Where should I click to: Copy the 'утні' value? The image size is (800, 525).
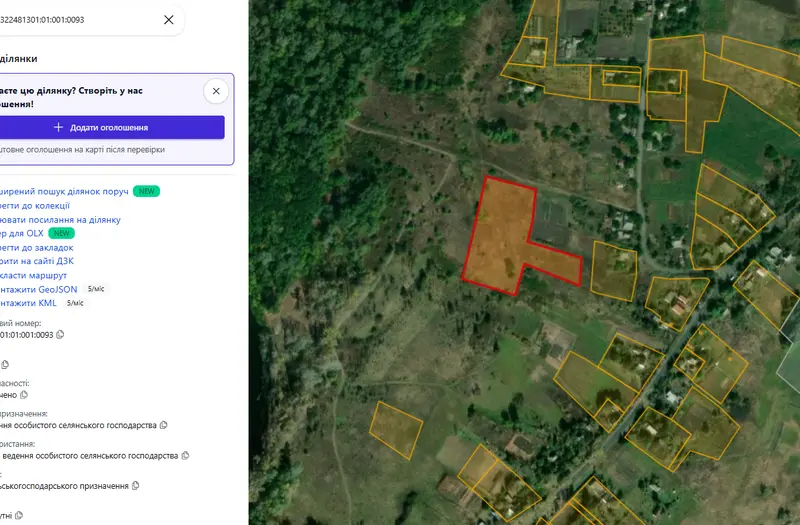pyautogui.click(x=19, y=515)
